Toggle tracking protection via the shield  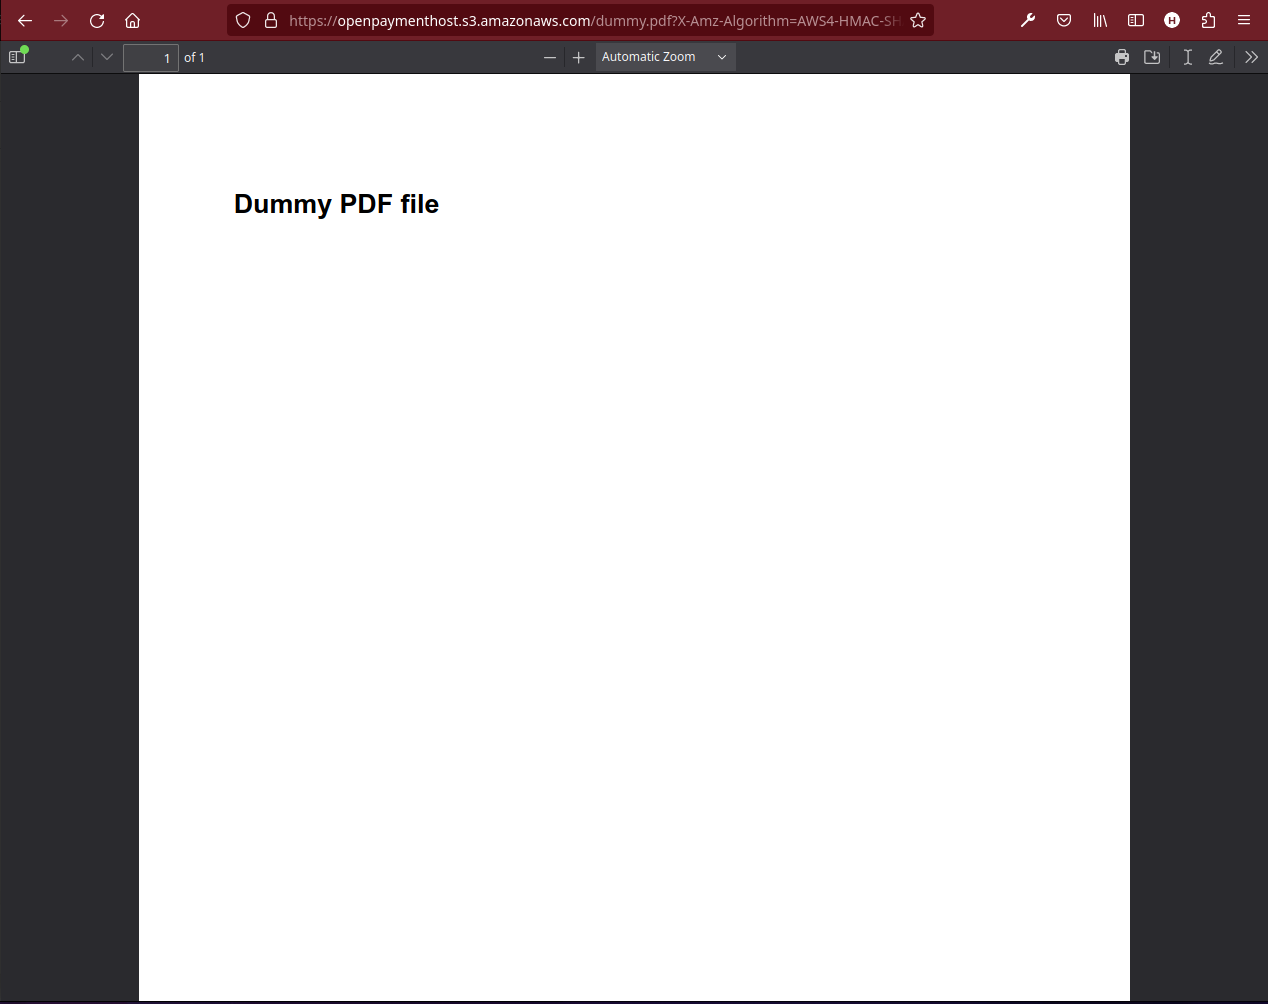click(243, 20)
